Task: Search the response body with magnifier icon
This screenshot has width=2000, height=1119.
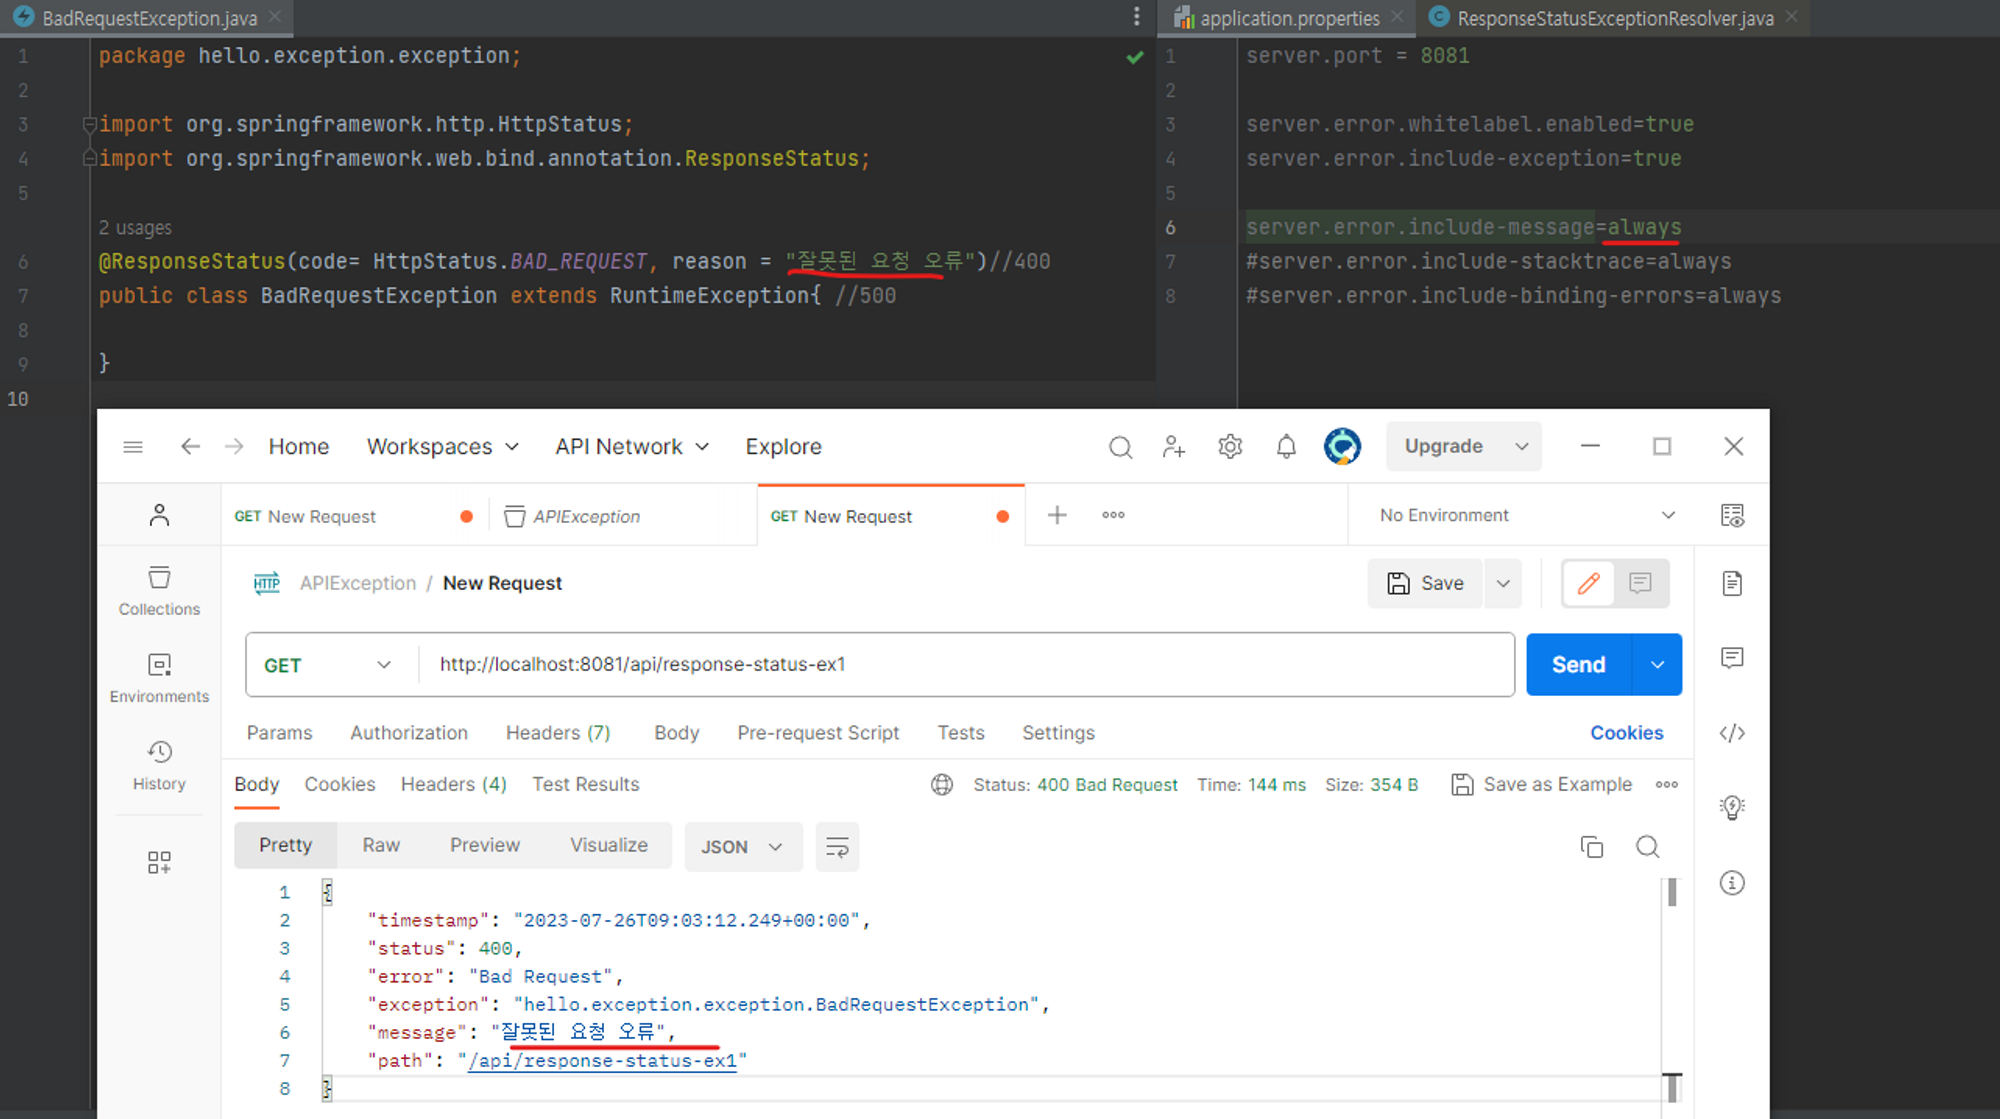Action: (1647, 847)
